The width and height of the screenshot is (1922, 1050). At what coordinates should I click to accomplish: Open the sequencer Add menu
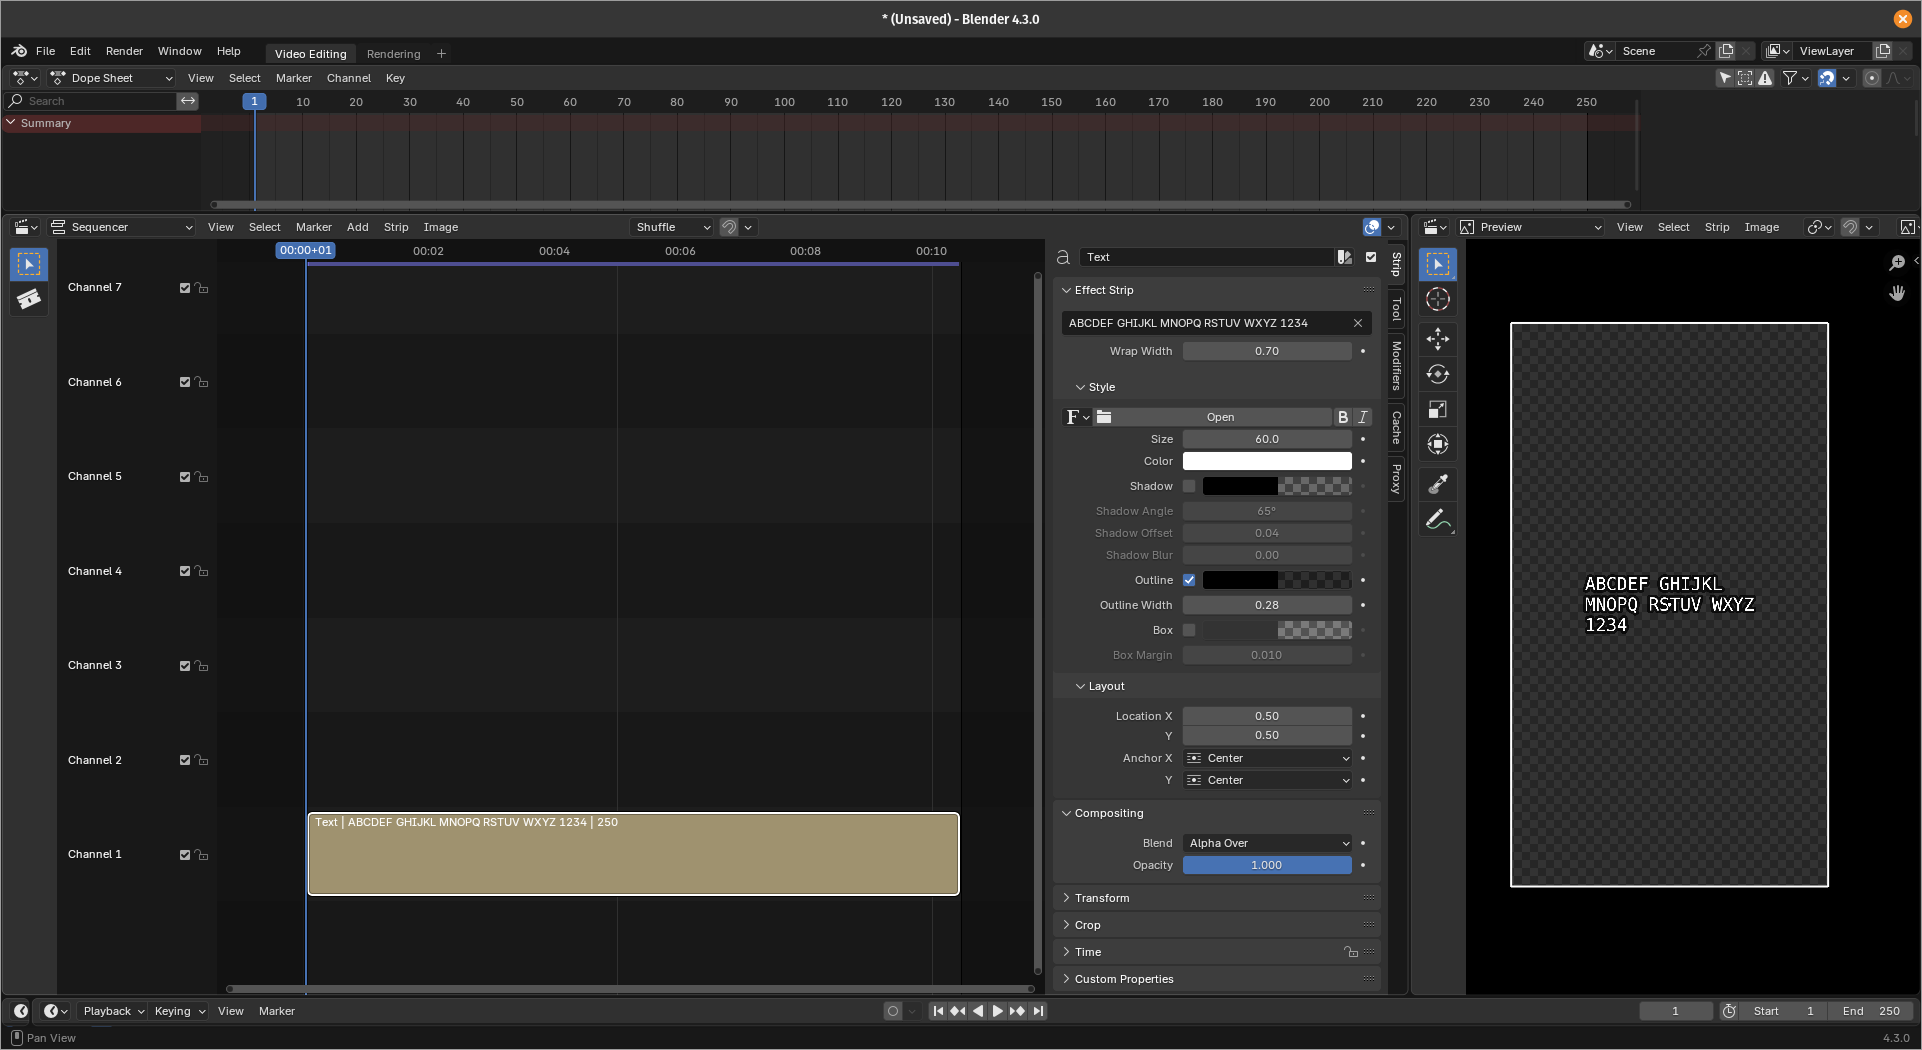click(357, 227)
